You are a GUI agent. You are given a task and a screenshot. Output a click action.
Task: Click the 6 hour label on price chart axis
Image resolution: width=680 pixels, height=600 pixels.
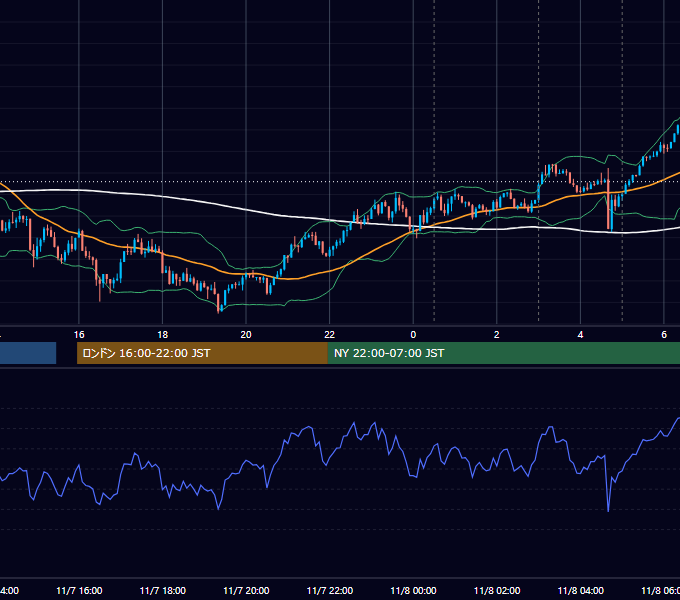[x=664, y=335]
